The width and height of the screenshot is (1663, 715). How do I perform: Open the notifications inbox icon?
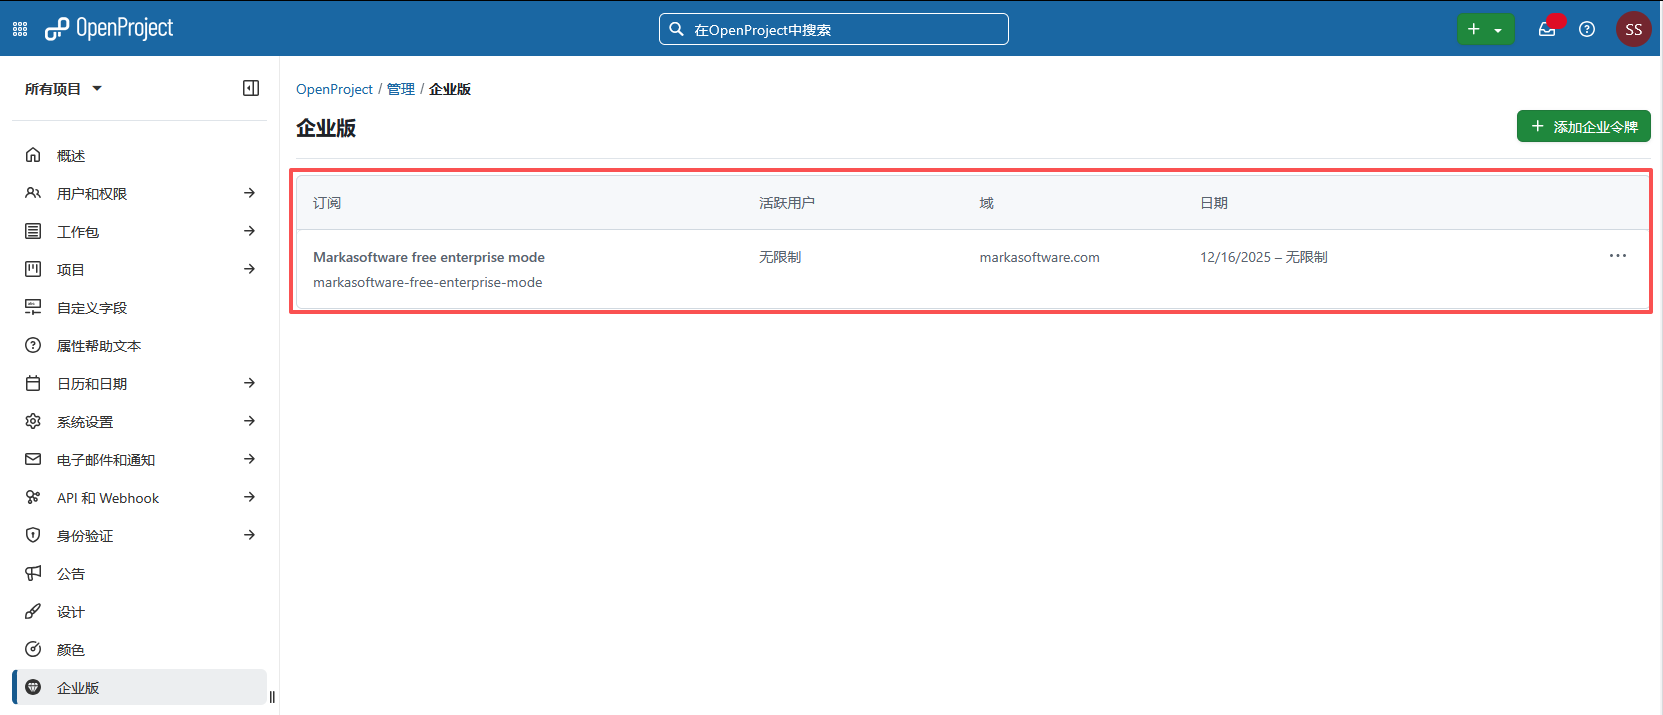pos(1547,29)
